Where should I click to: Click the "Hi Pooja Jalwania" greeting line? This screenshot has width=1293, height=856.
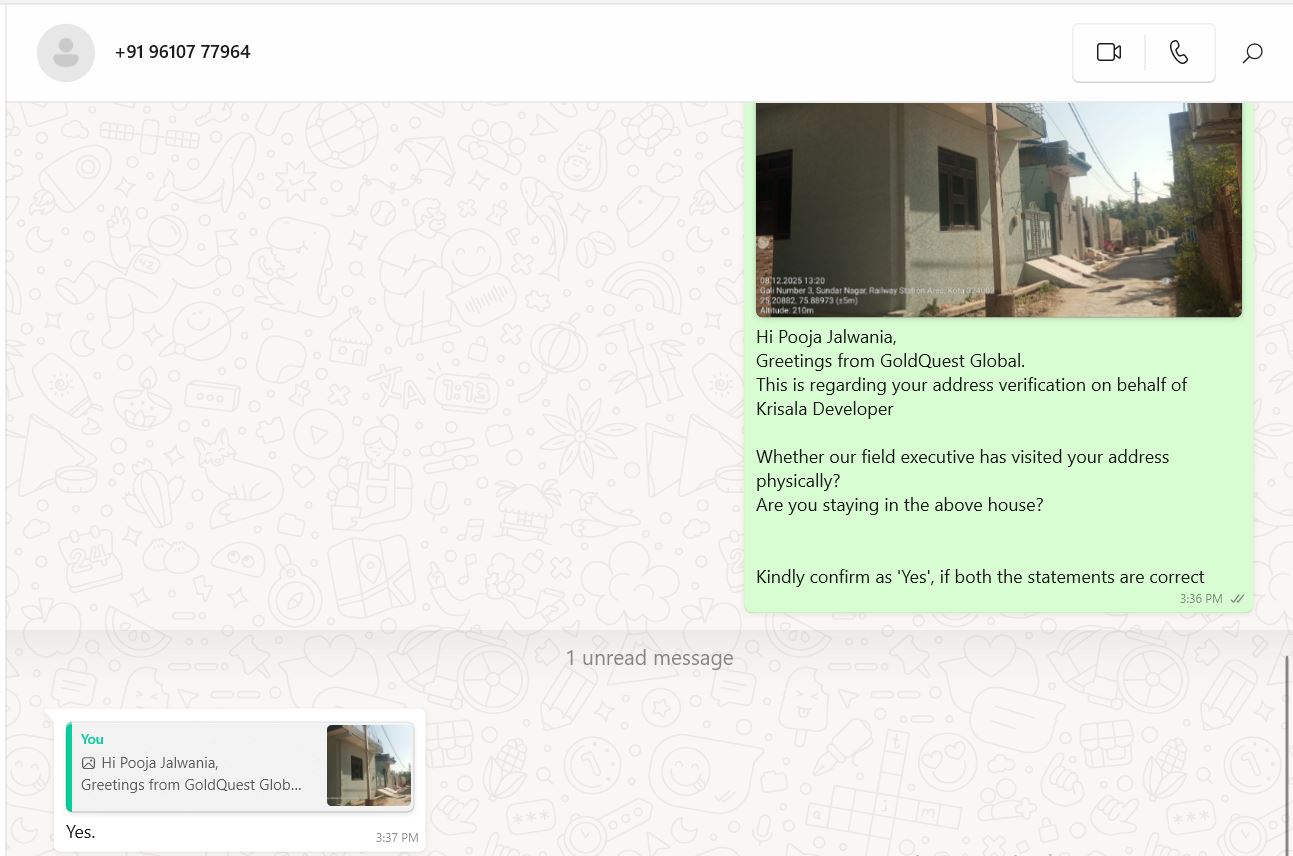point(826,337)
